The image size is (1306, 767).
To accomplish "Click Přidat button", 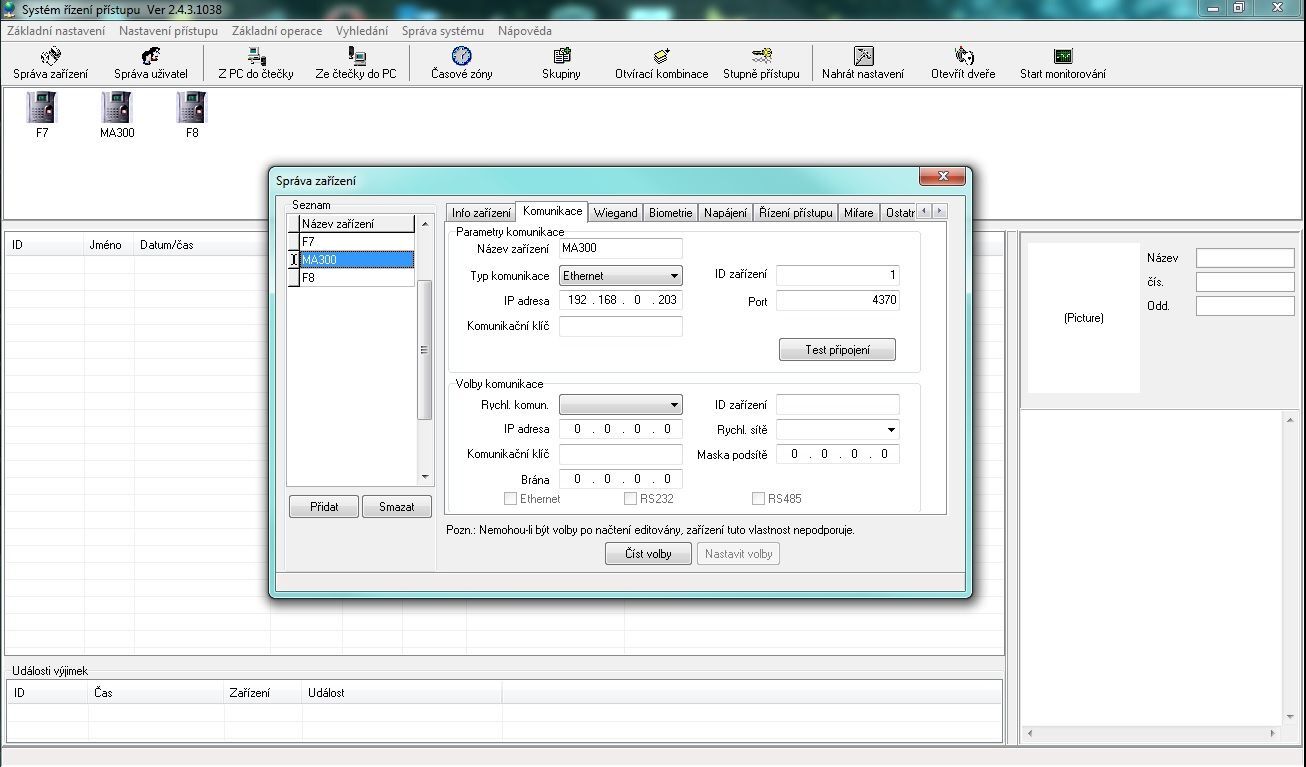I will [324, 507].
